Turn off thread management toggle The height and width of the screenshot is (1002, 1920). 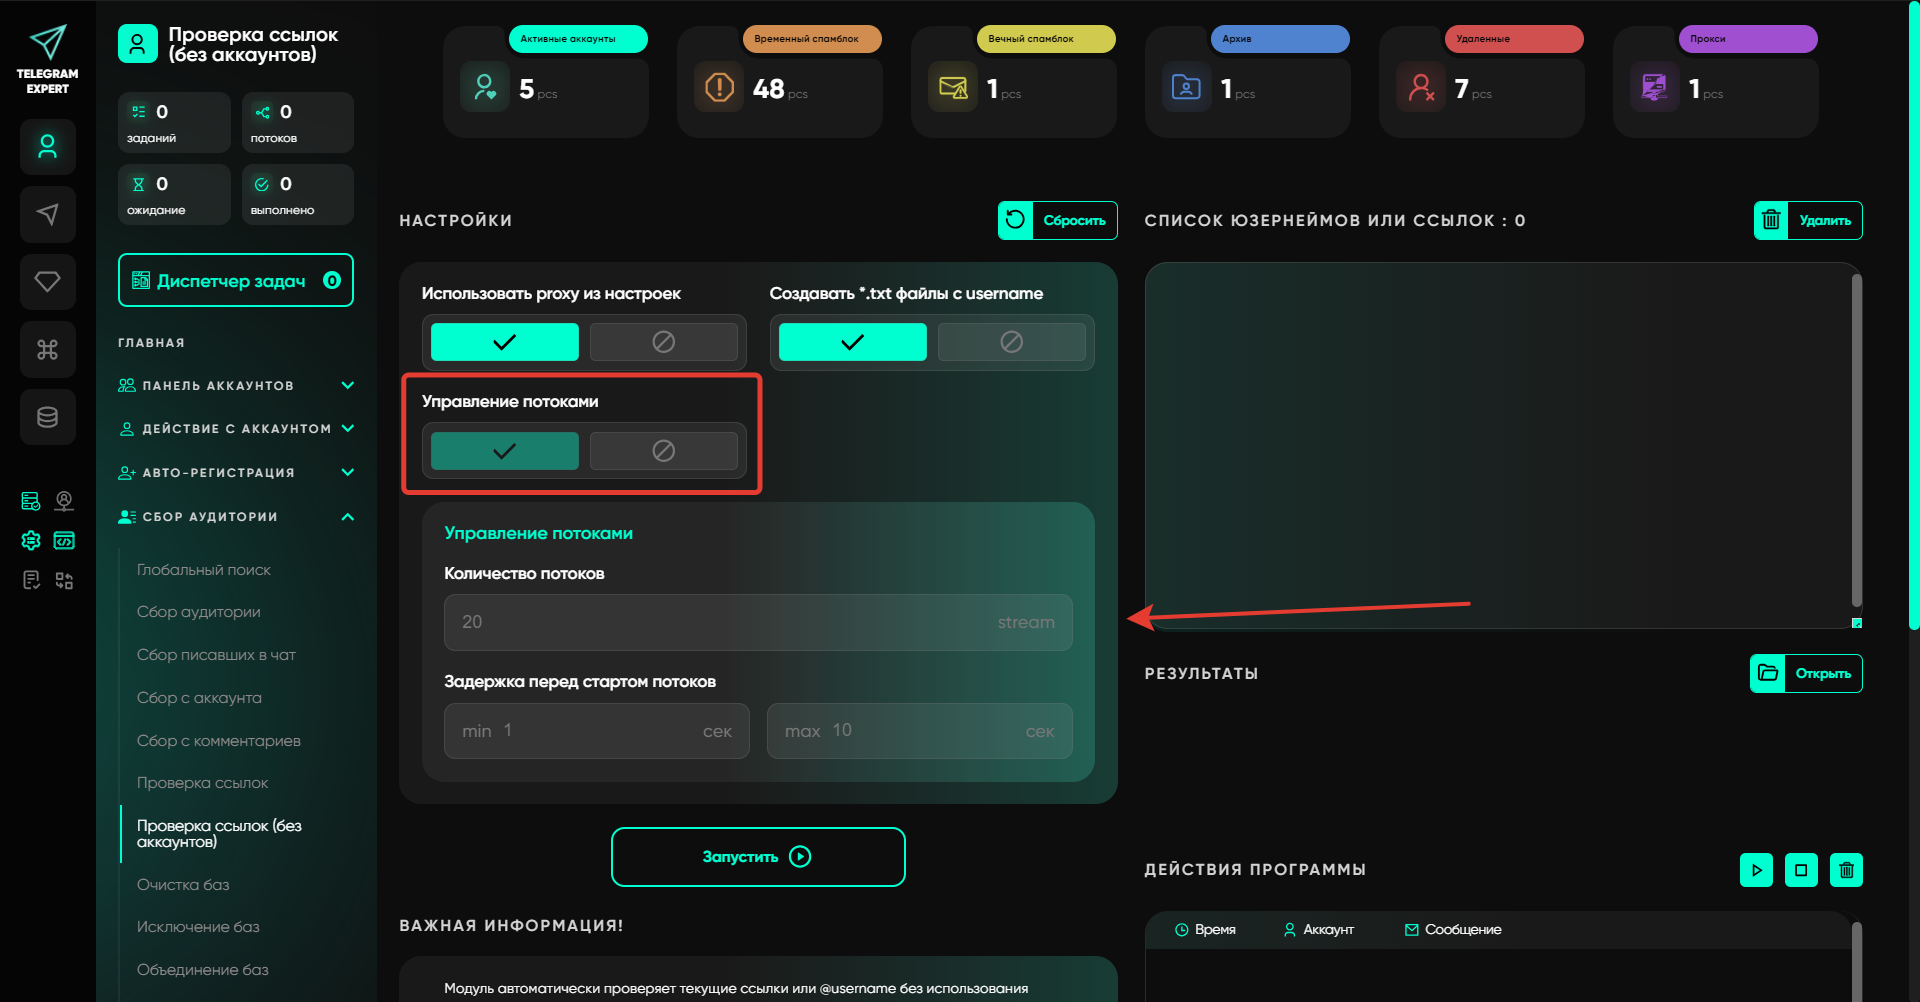pyautogui.click(x=663, y=451)
